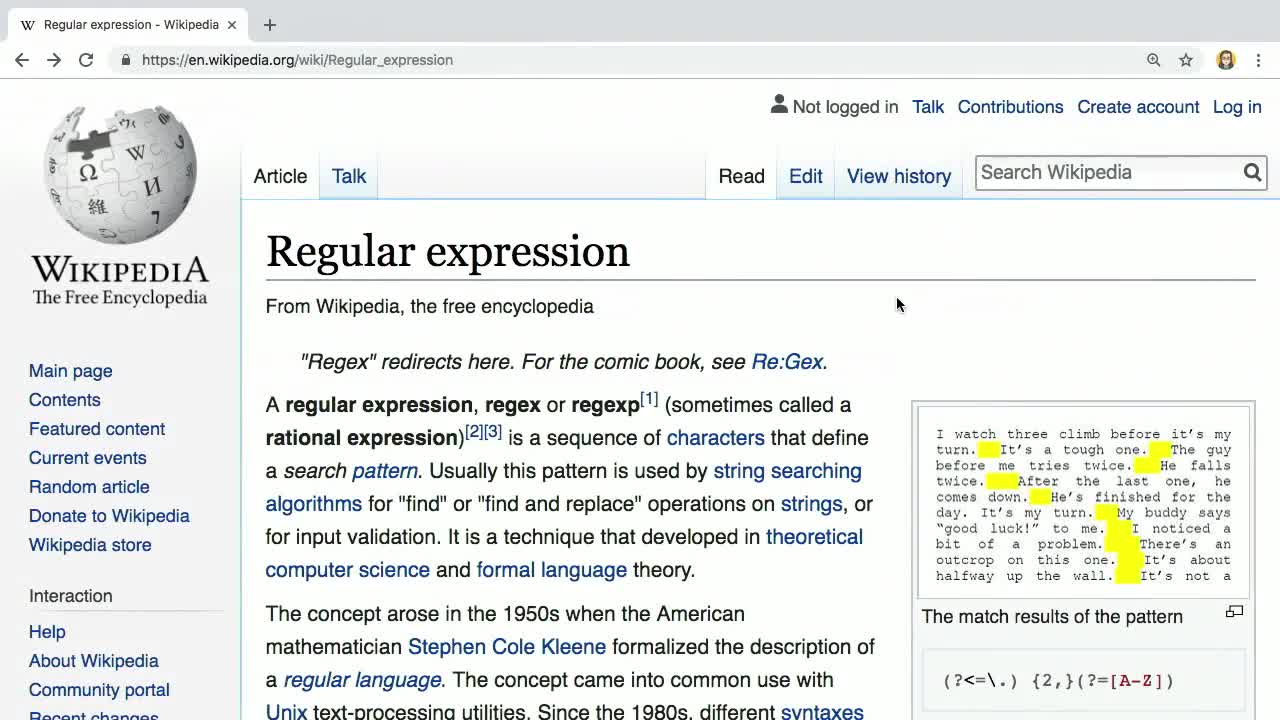1280x720 pixels.
Task: Follow the Stephen Cole Kleene link
Action: pos(506,647)
